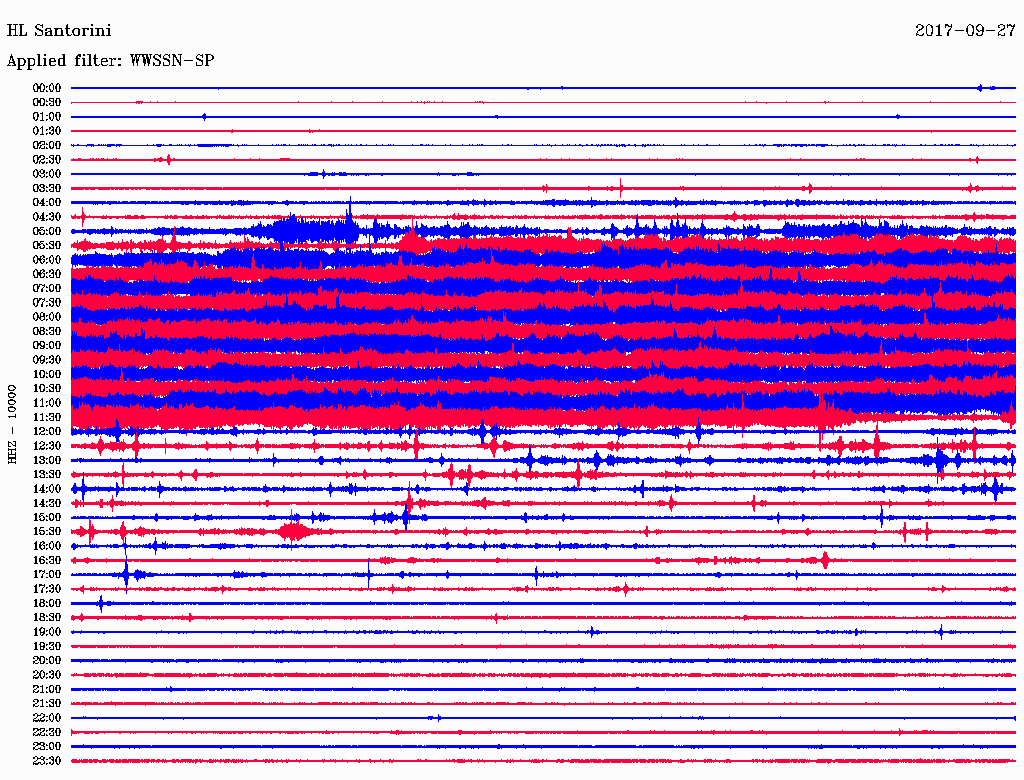Select the 15:00 time label
1024x780 pixels.
[x=47, y=517]
